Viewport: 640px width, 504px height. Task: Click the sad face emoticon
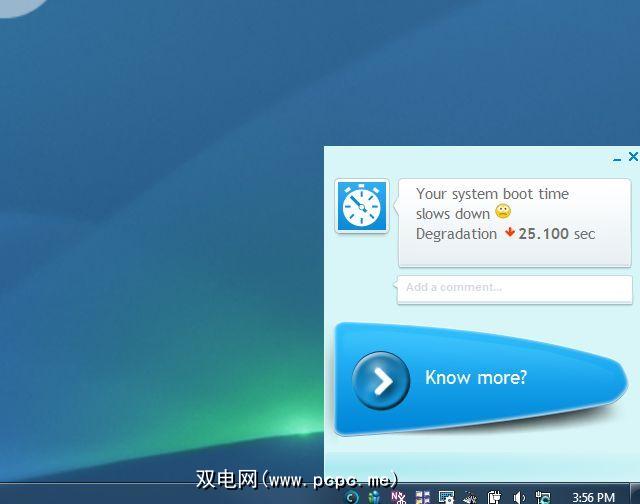503,211
